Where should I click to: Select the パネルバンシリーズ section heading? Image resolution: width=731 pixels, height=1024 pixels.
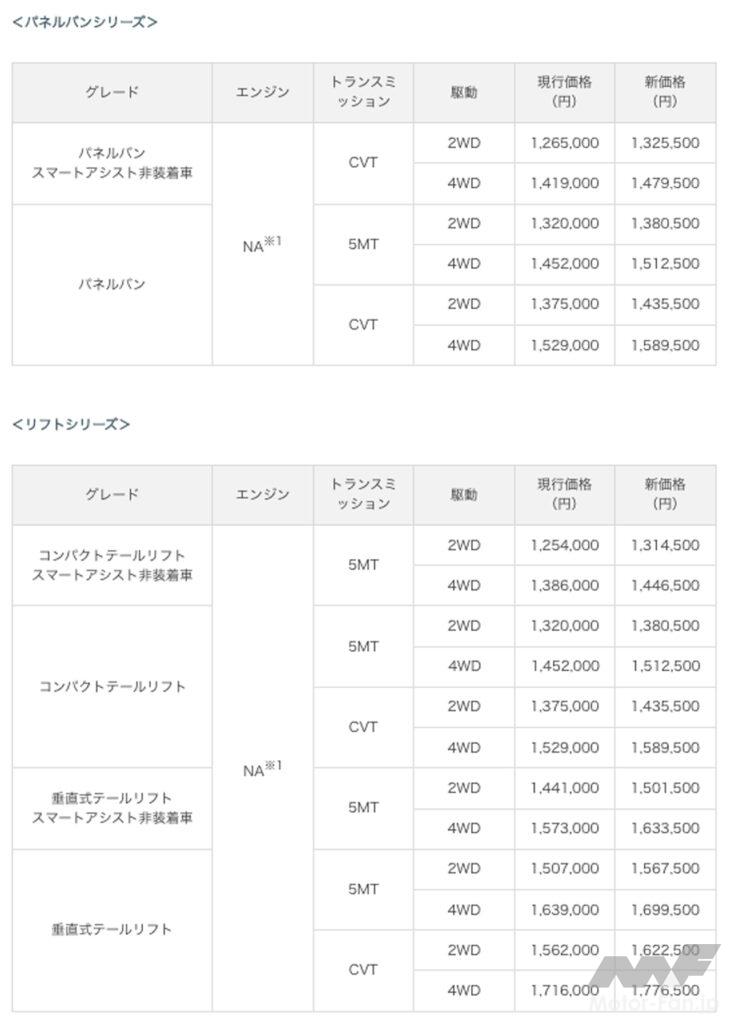coord(85,21)
